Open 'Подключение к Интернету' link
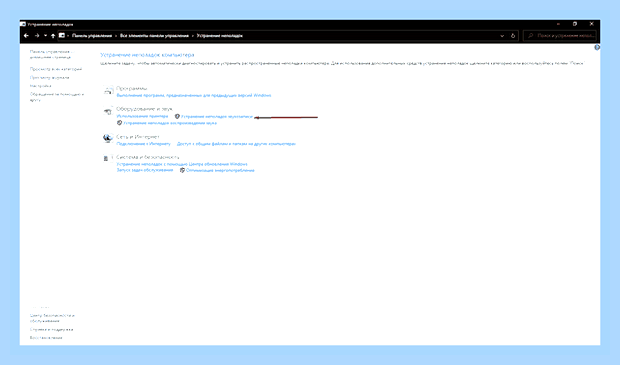 pos(144,144)
